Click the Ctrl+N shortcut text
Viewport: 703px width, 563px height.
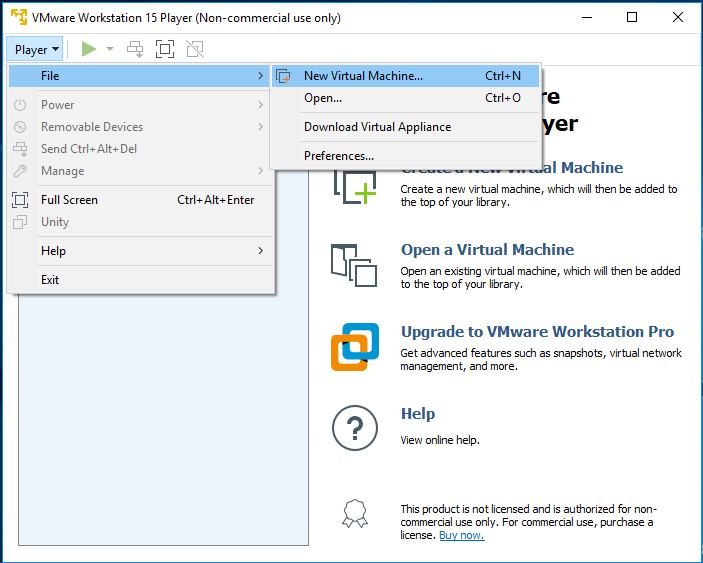(503, 76)
